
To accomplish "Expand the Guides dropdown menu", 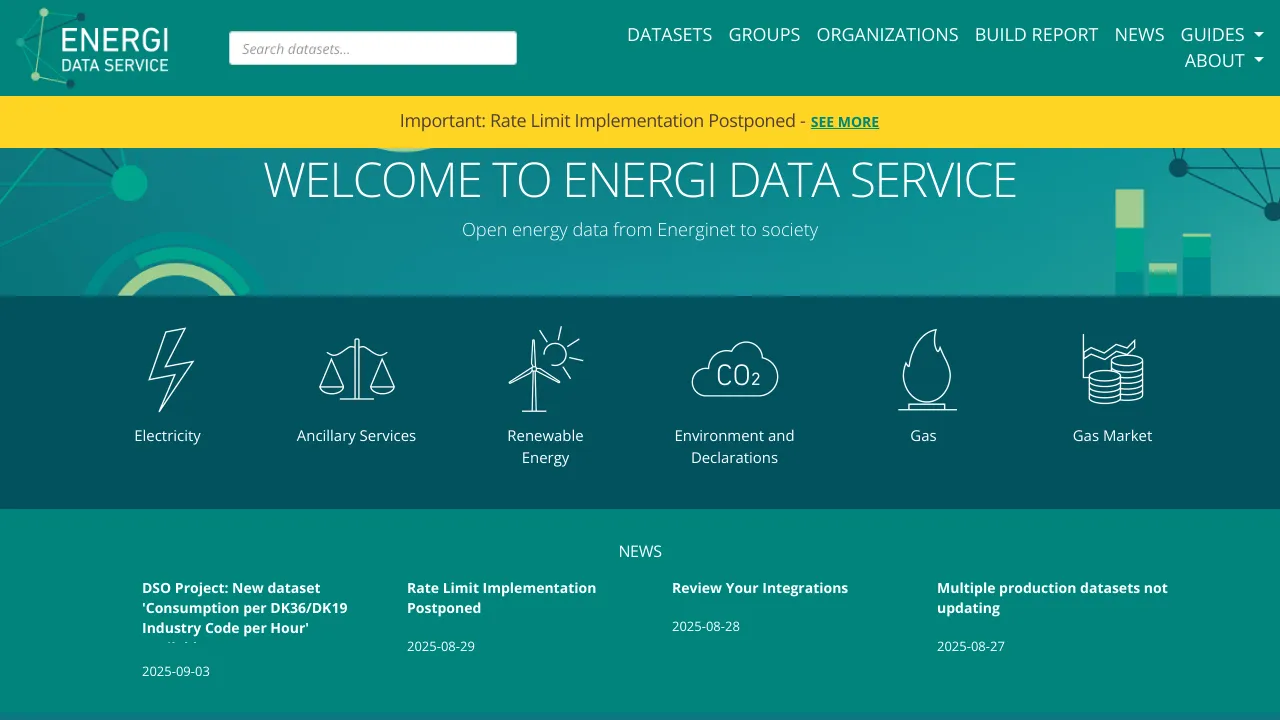I will coord(1222,34).
